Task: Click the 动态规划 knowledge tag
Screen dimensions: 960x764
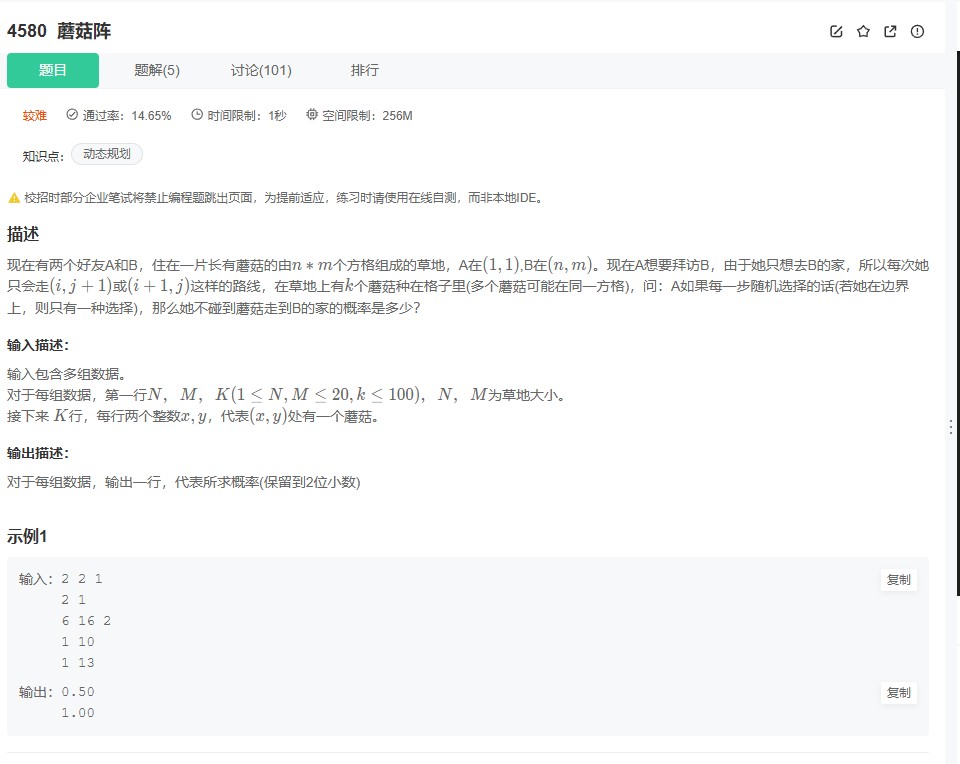Action: (x=107, y=154)
